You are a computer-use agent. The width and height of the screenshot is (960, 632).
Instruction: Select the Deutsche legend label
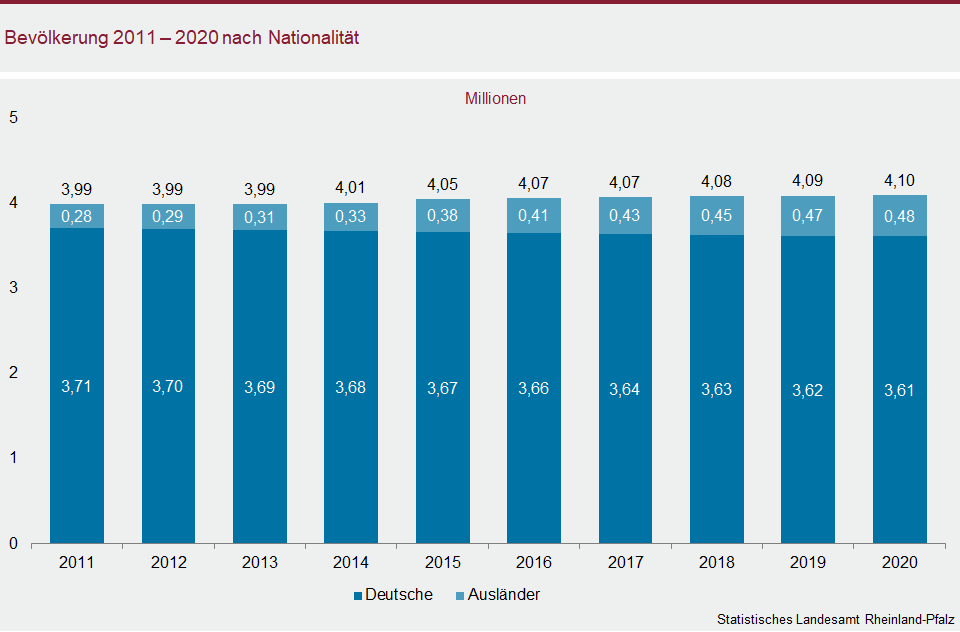(399, 595)
